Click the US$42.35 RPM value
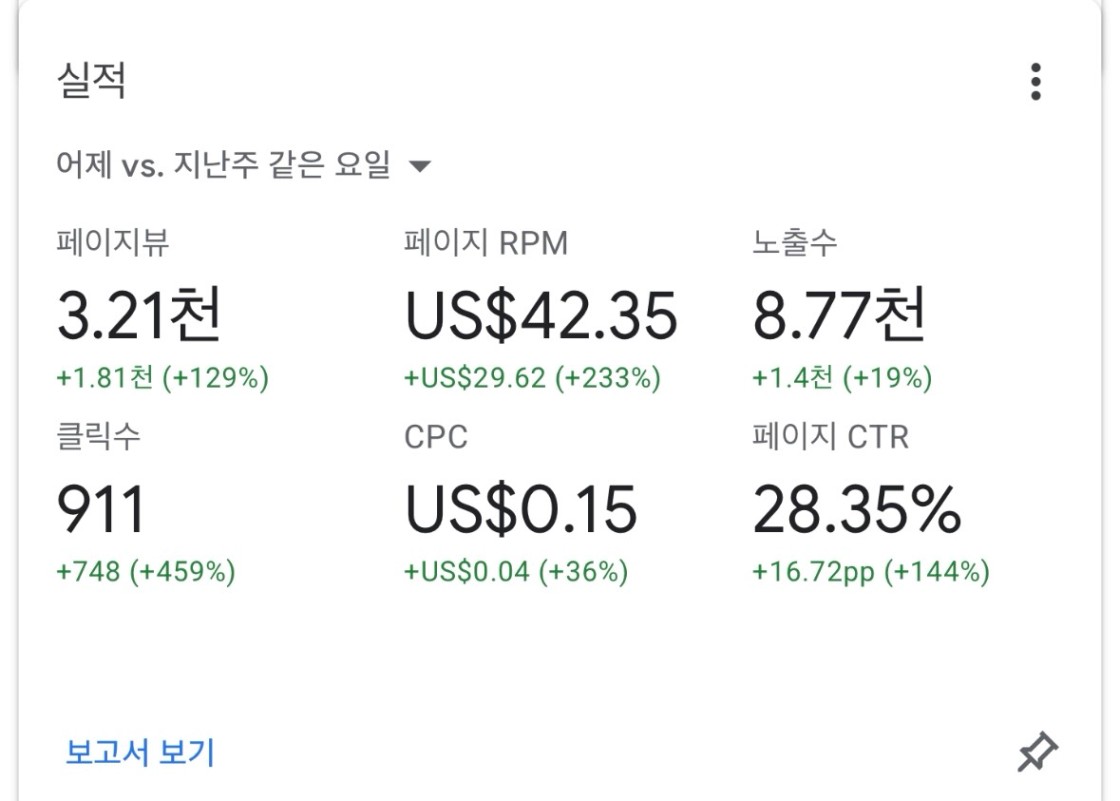 coord(541,315)
